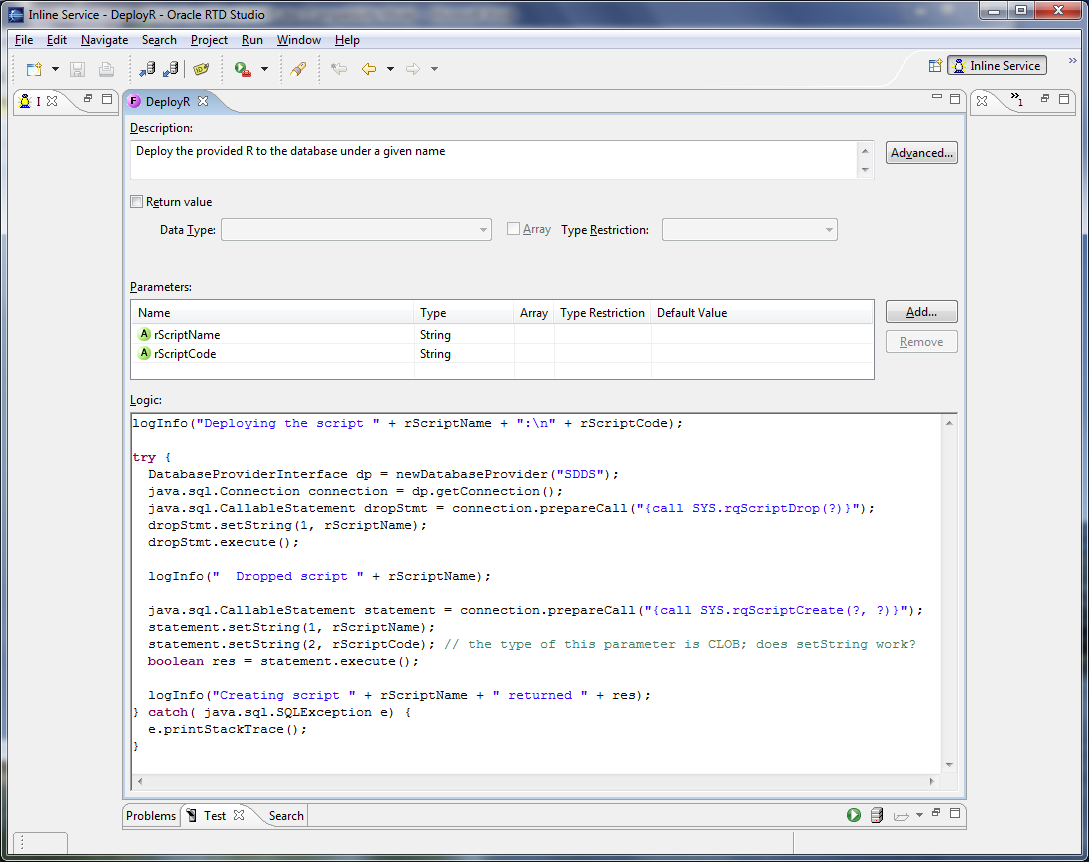
Task: Click the New wizard toolbar icon
Action: point(35,69)
